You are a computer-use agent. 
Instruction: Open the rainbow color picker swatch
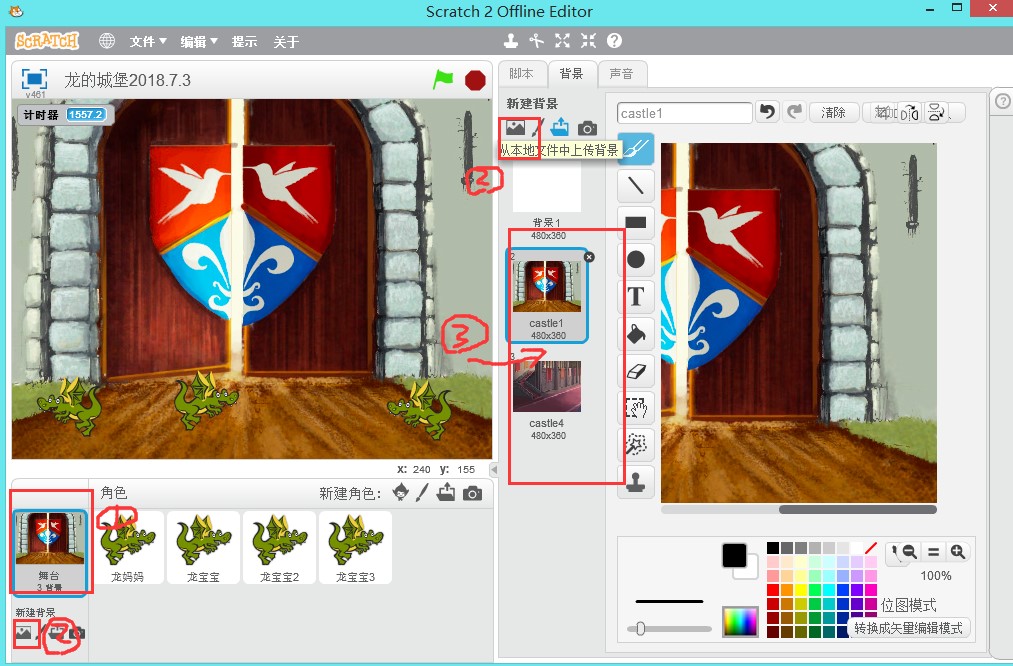click(x=740, y=621)
